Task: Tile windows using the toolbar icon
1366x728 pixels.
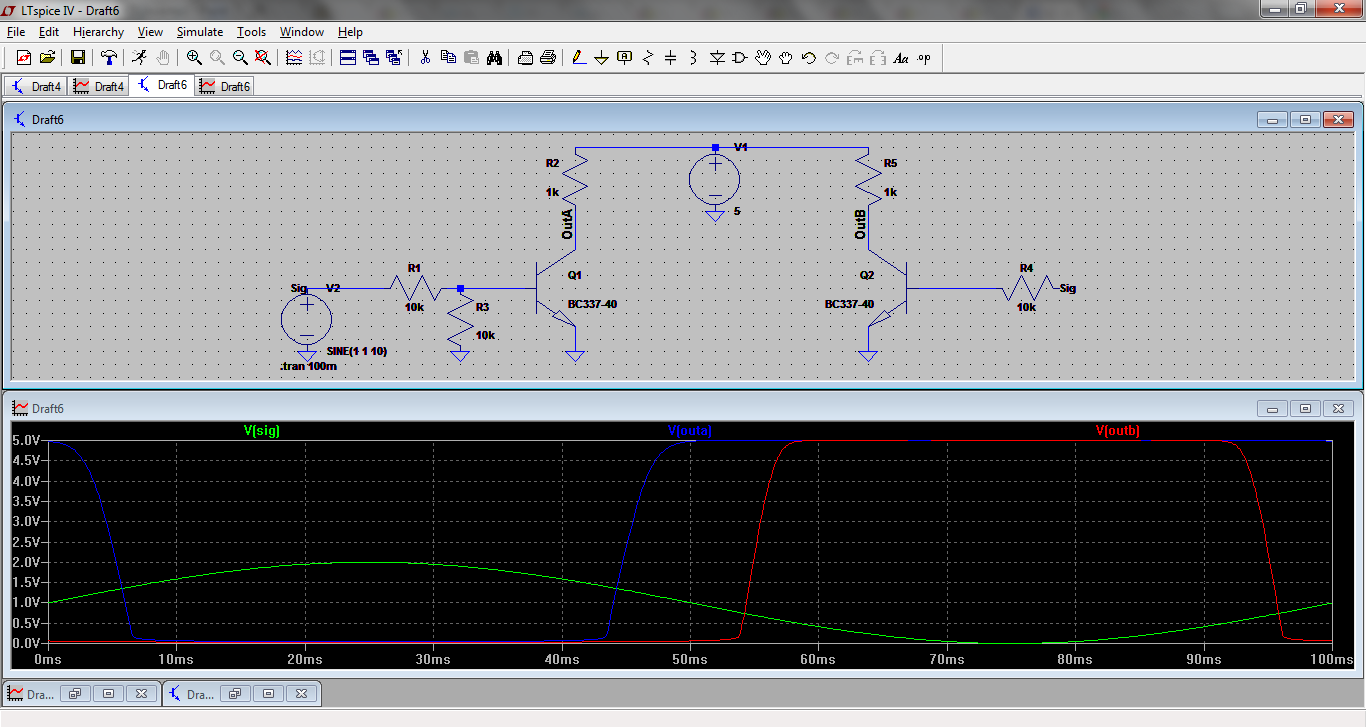Action: (x=348, y=58)
